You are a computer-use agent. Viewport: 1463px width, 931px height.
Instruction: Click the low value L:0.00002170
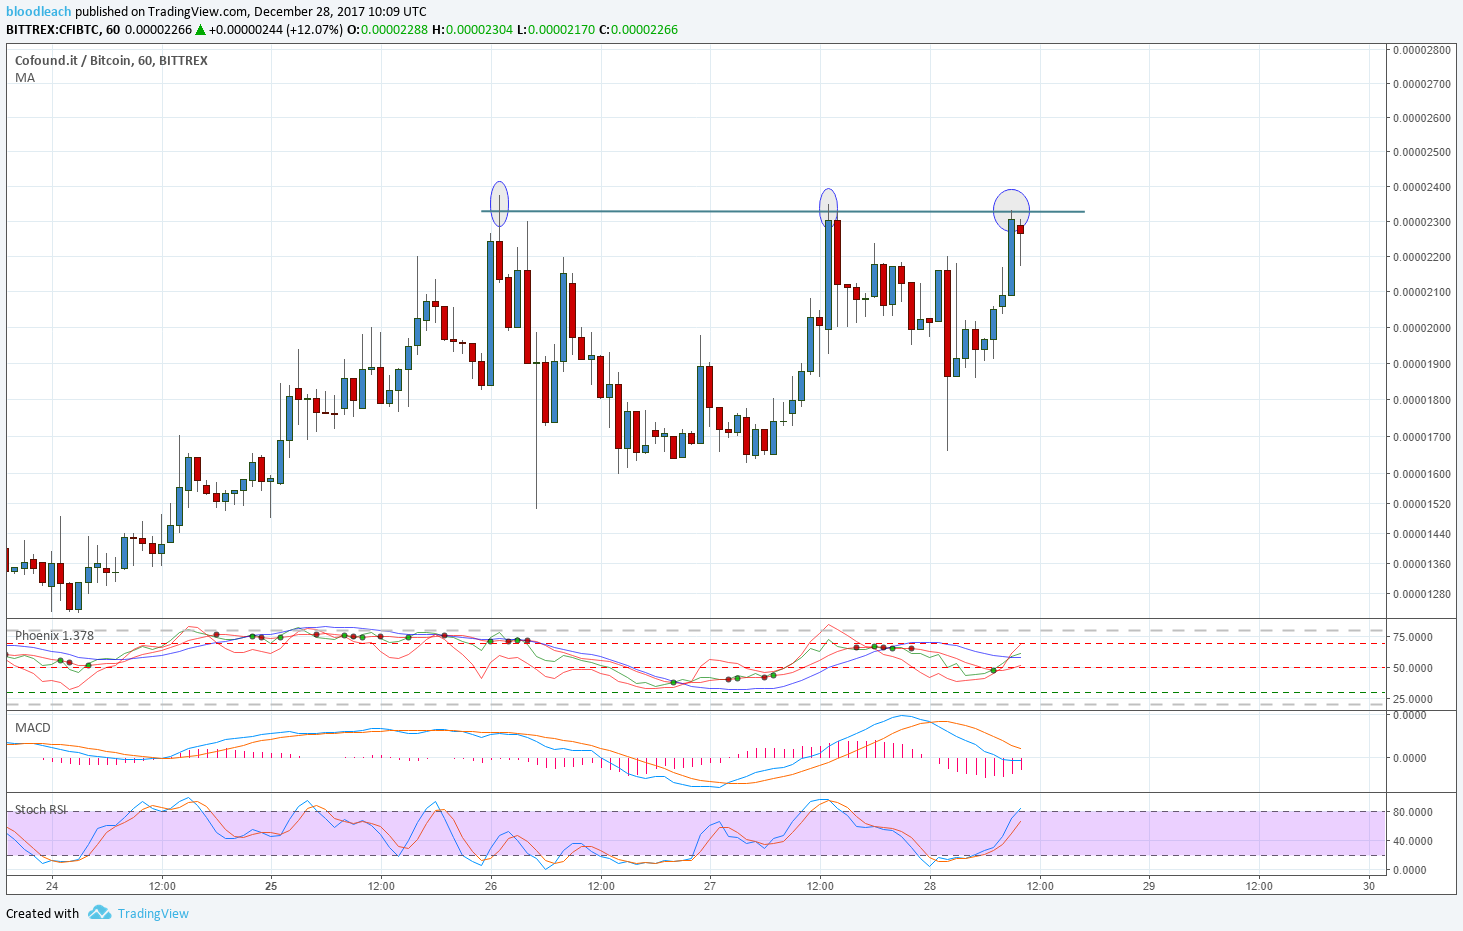point(556,30)
